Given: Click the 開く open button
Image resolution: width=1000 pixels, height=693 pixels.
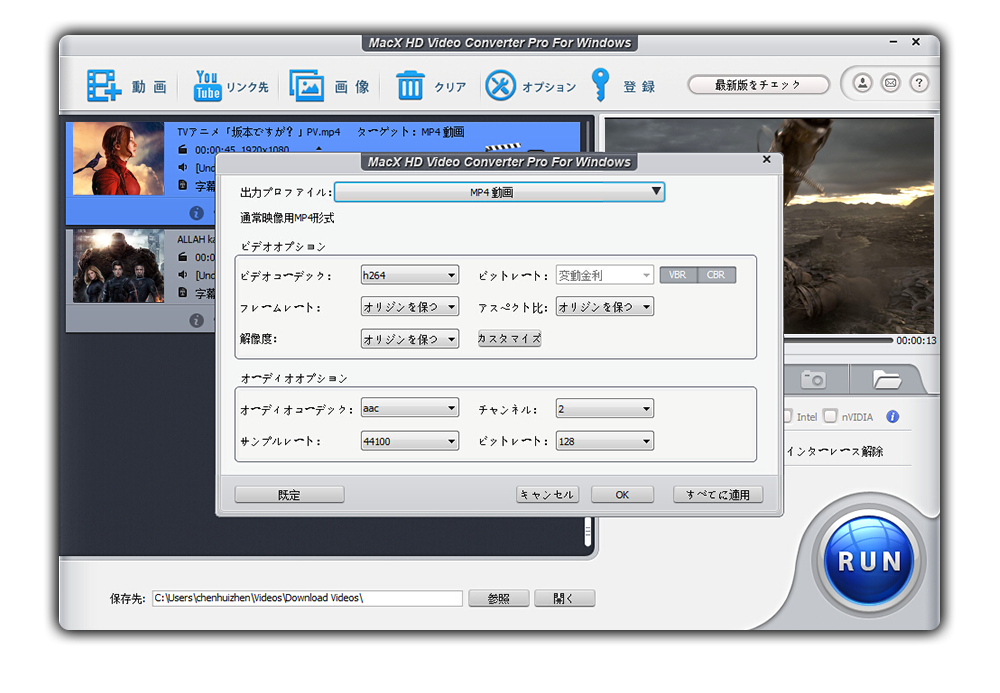Looking at the screenshot, I should click(564, 599).
